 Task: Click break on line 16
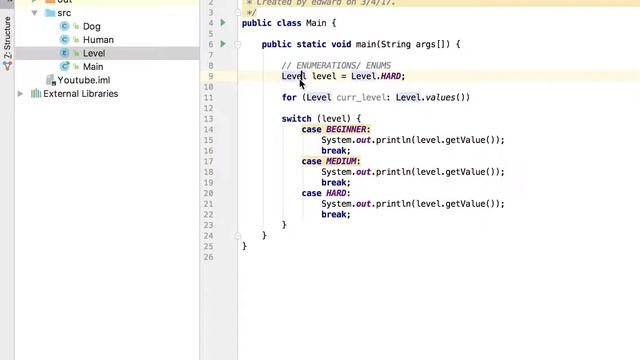click(333, 151)
